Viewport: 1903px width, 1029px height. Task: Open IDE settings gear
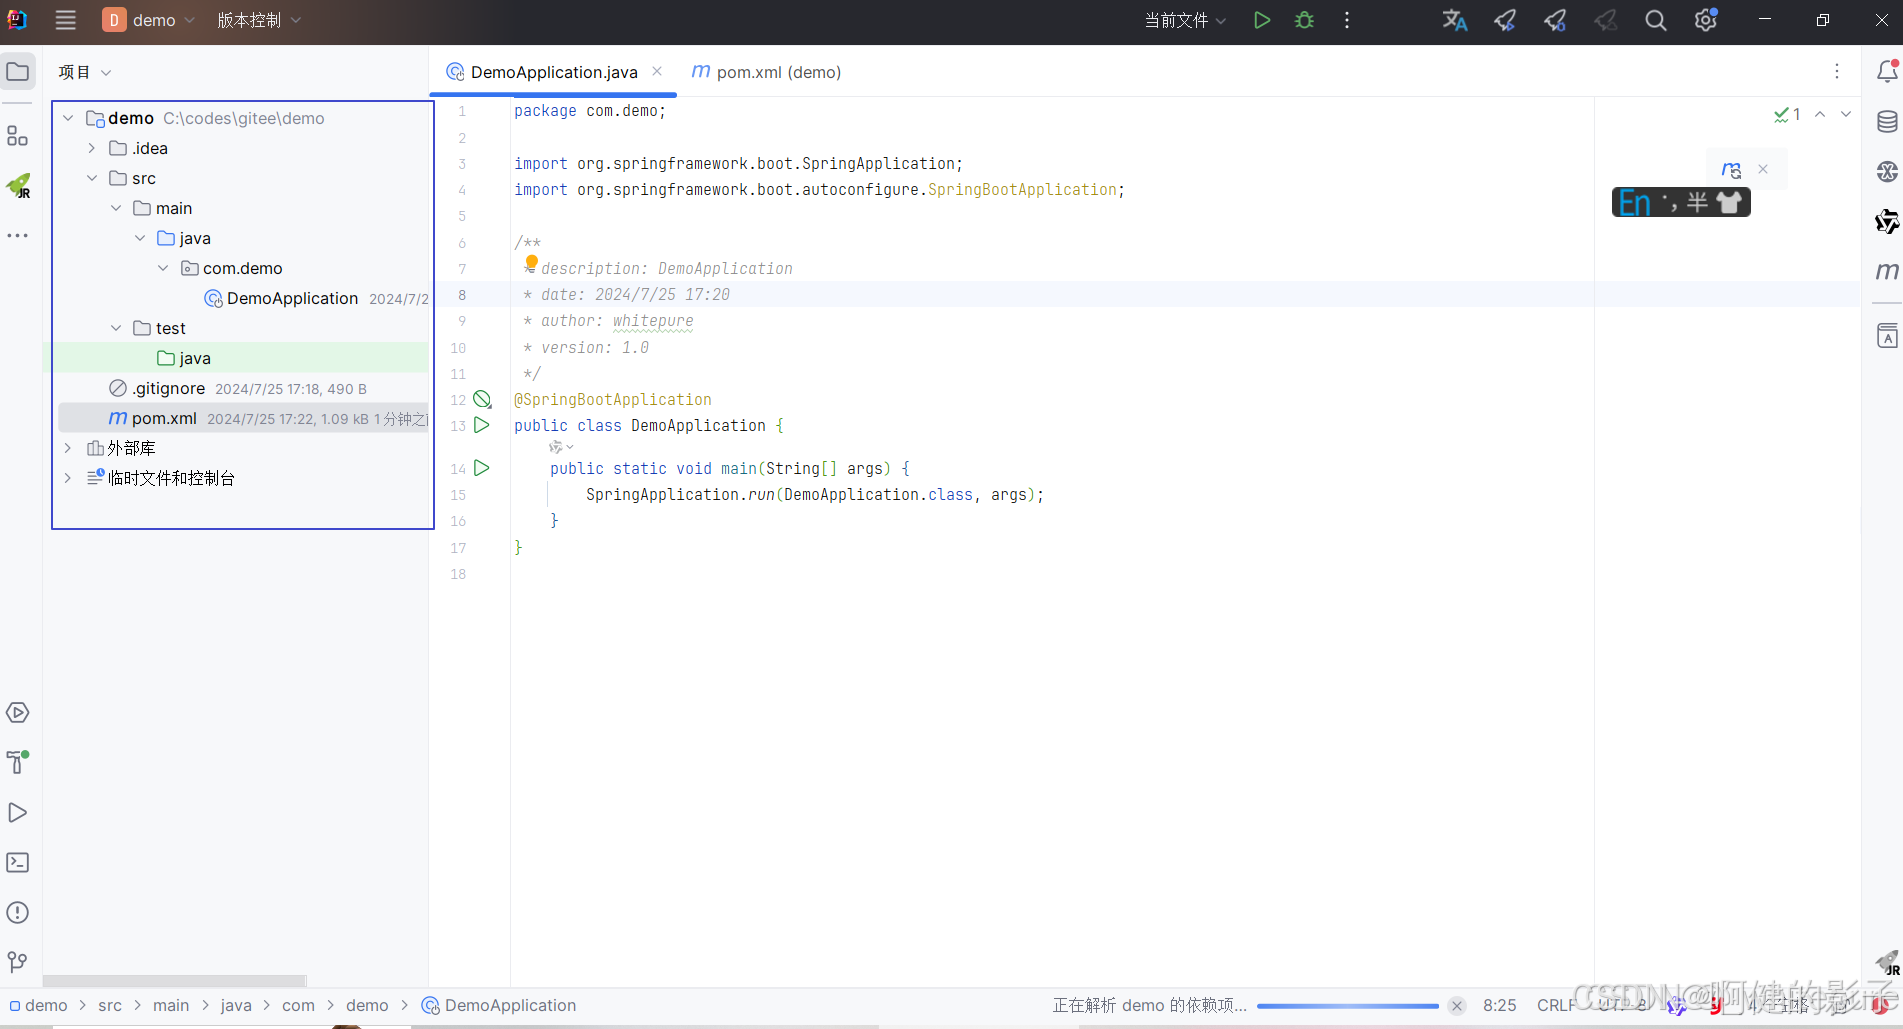[1706, 20]
